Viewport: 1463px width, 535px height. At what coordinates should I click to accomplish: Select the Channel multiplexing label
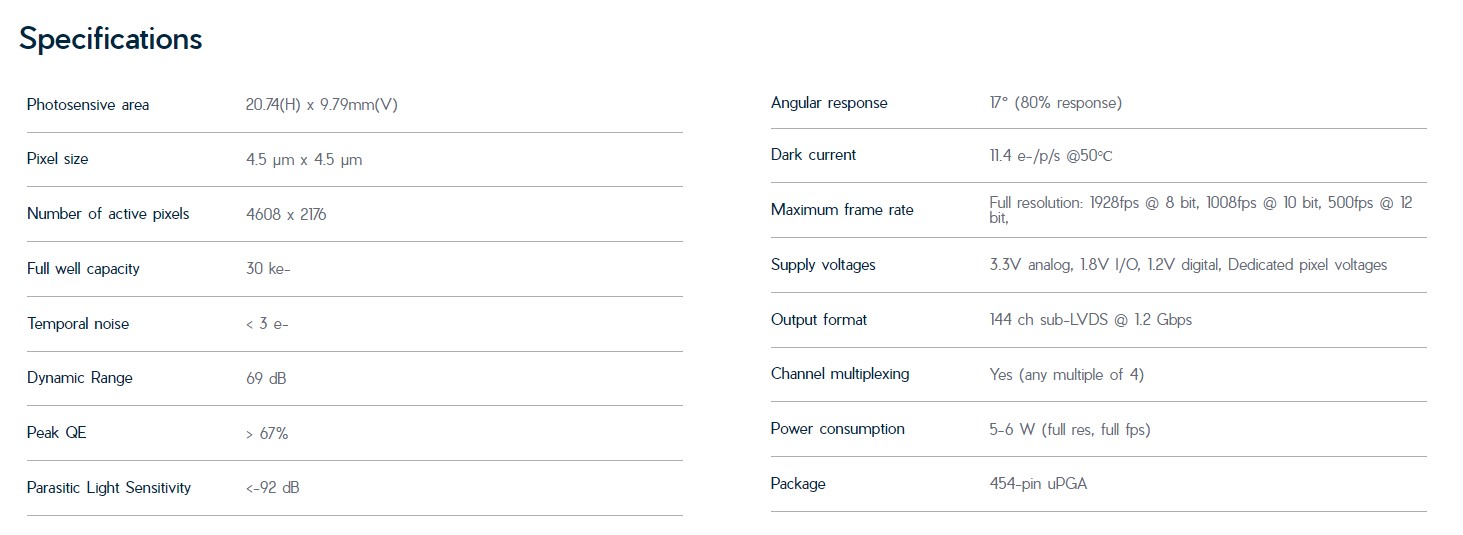[x=840, y=374]
